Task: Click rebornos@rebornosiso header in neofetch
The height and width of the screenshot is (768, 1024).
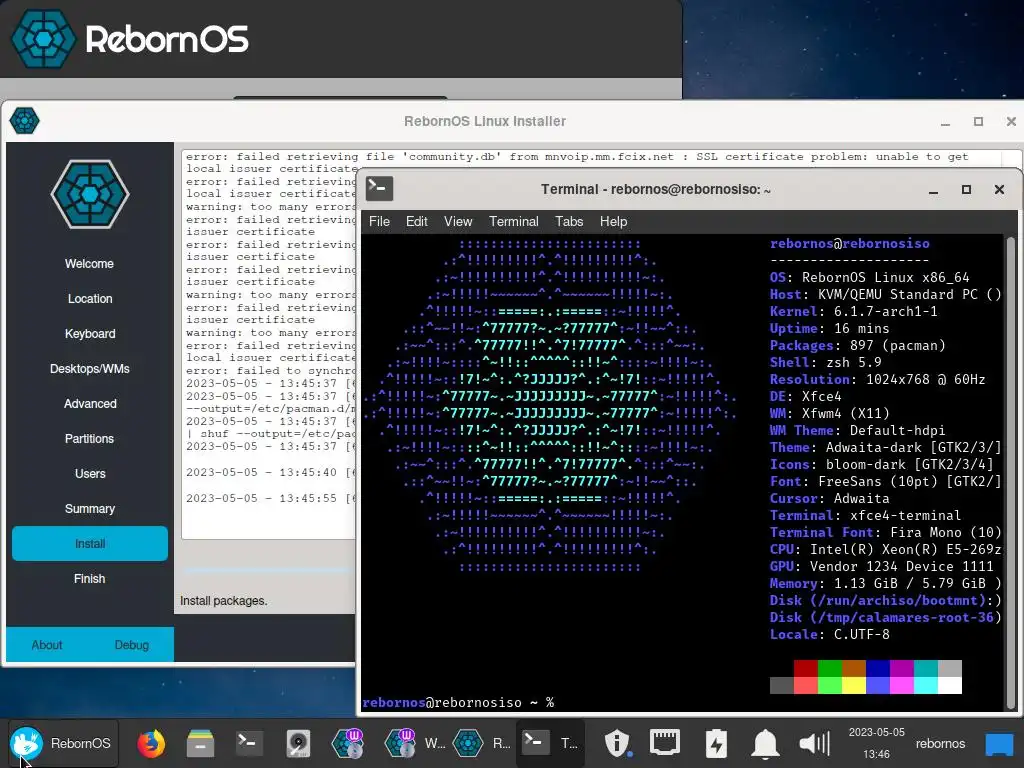Action: tap(850, 244)
